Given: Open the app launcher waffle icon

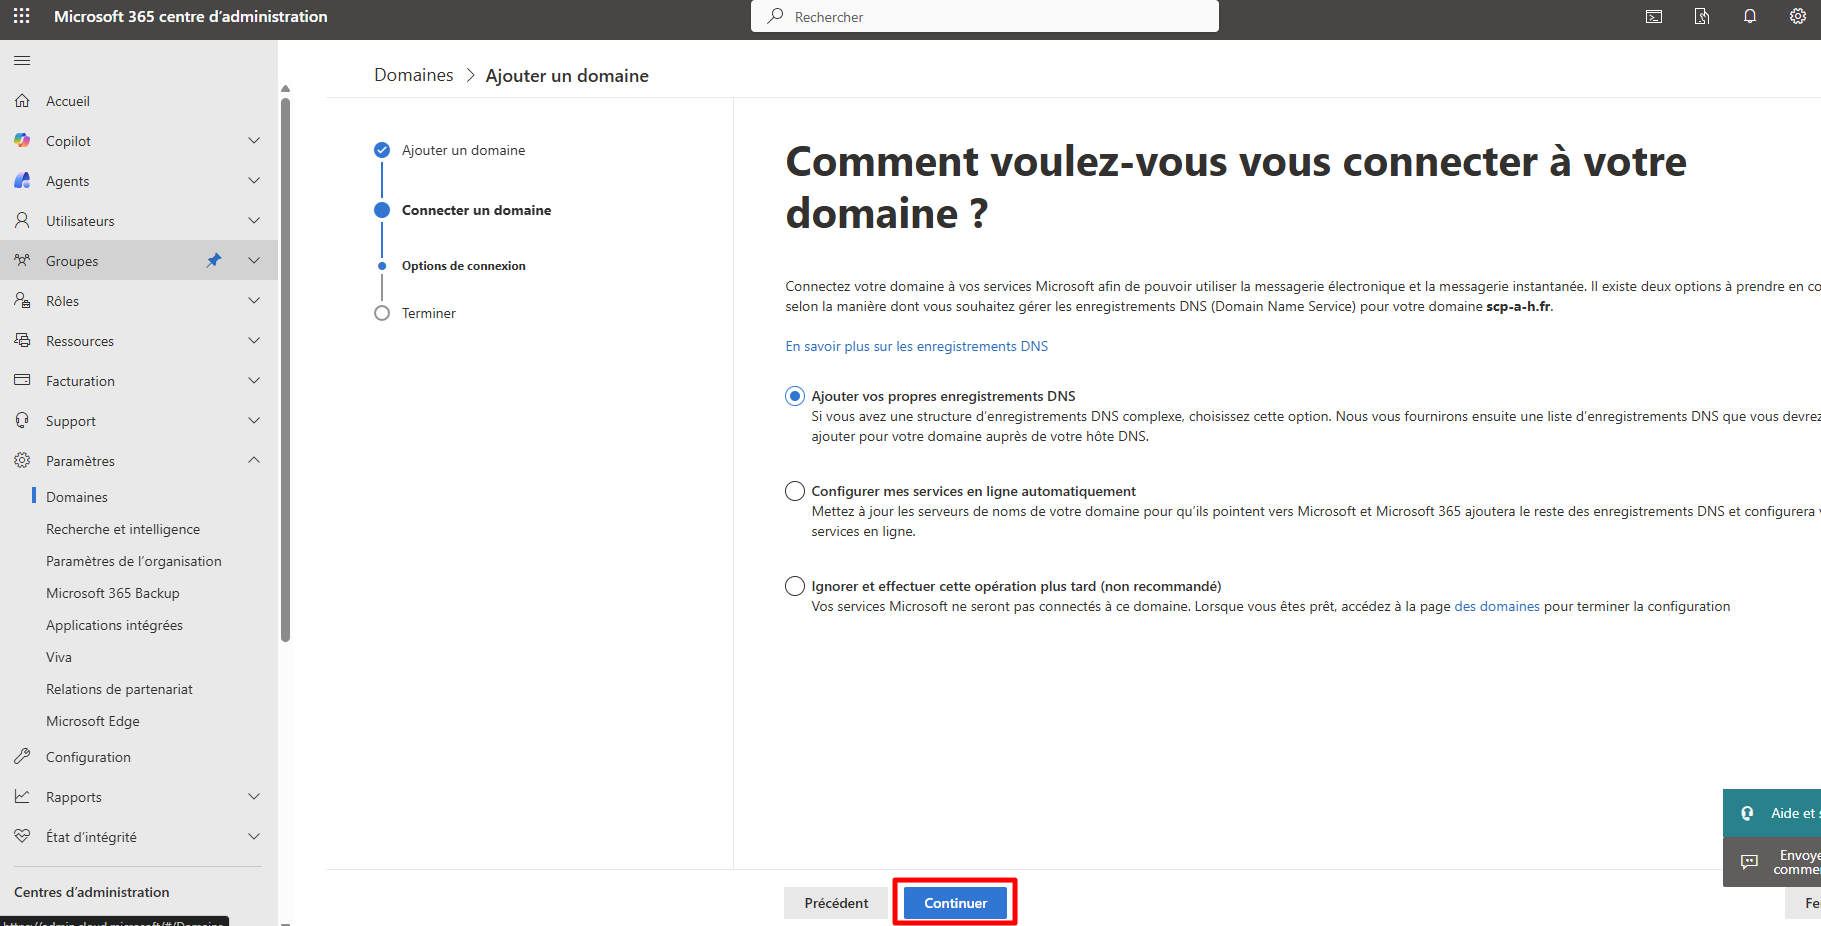Looking at the screenshot, I should [x=21, y=16].
